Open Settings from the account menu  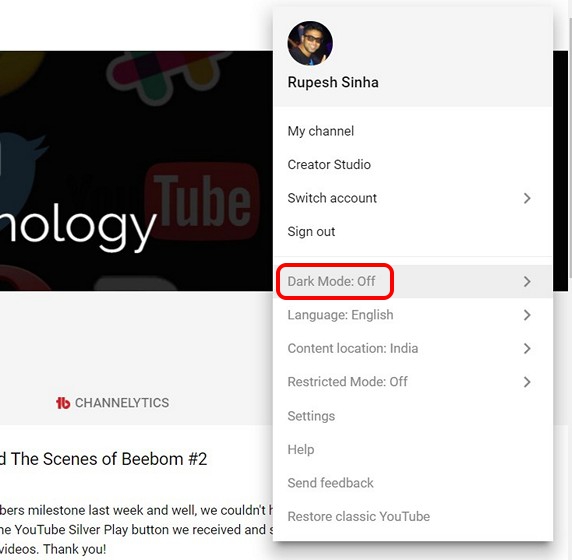point(413,416)
